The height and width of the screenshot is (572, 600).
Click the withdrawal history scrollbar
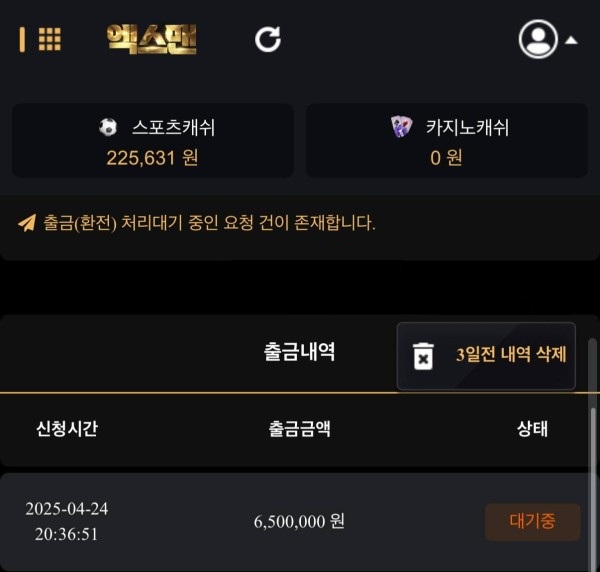click(x=593, y=455)
